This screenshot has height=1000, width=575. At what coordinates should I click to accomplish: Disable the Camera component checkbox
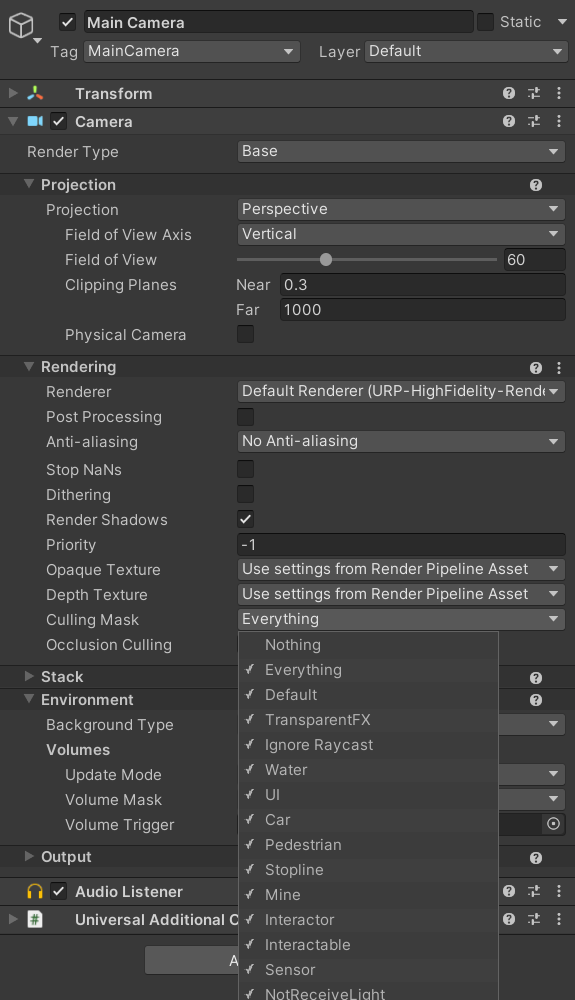pyautogui.click(x=59, y=121)
